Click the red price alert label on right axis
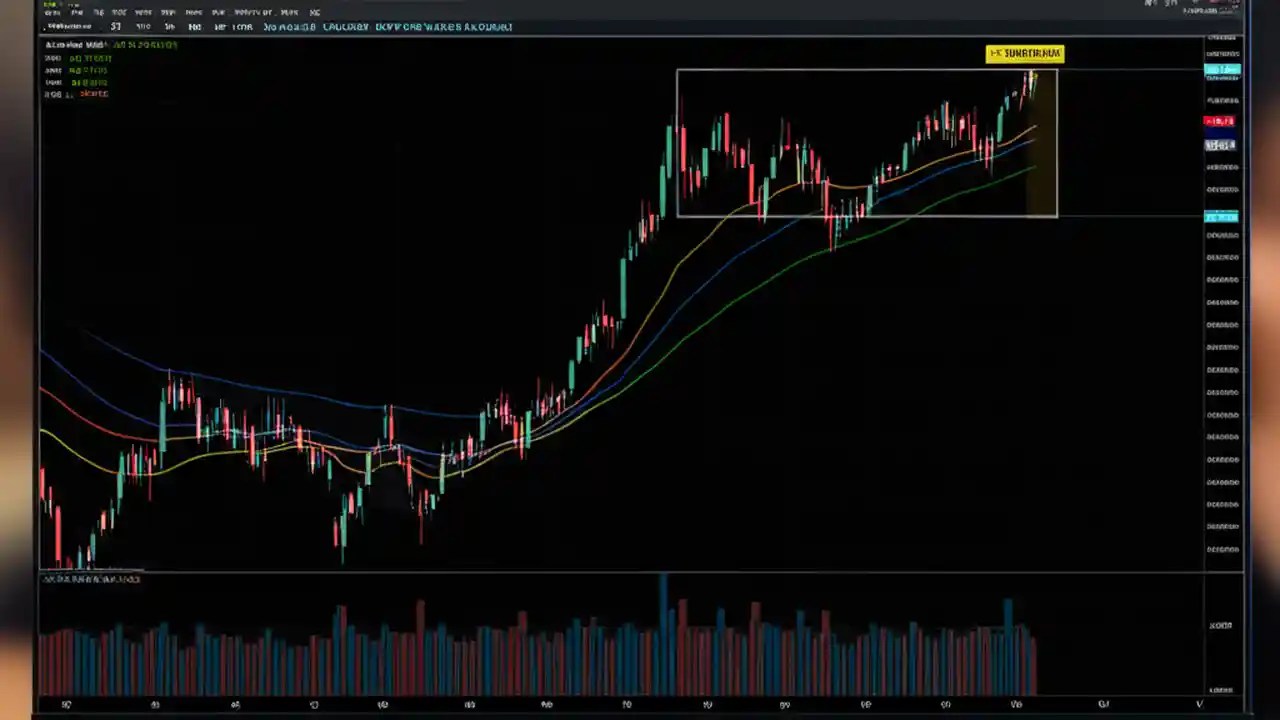Viewport: 1280px width, 720px height. 1220,120
